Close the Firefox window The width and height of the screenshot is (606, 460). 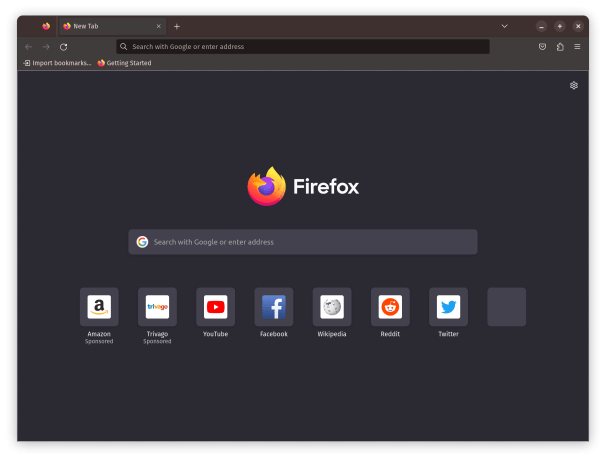coord(578,26)
